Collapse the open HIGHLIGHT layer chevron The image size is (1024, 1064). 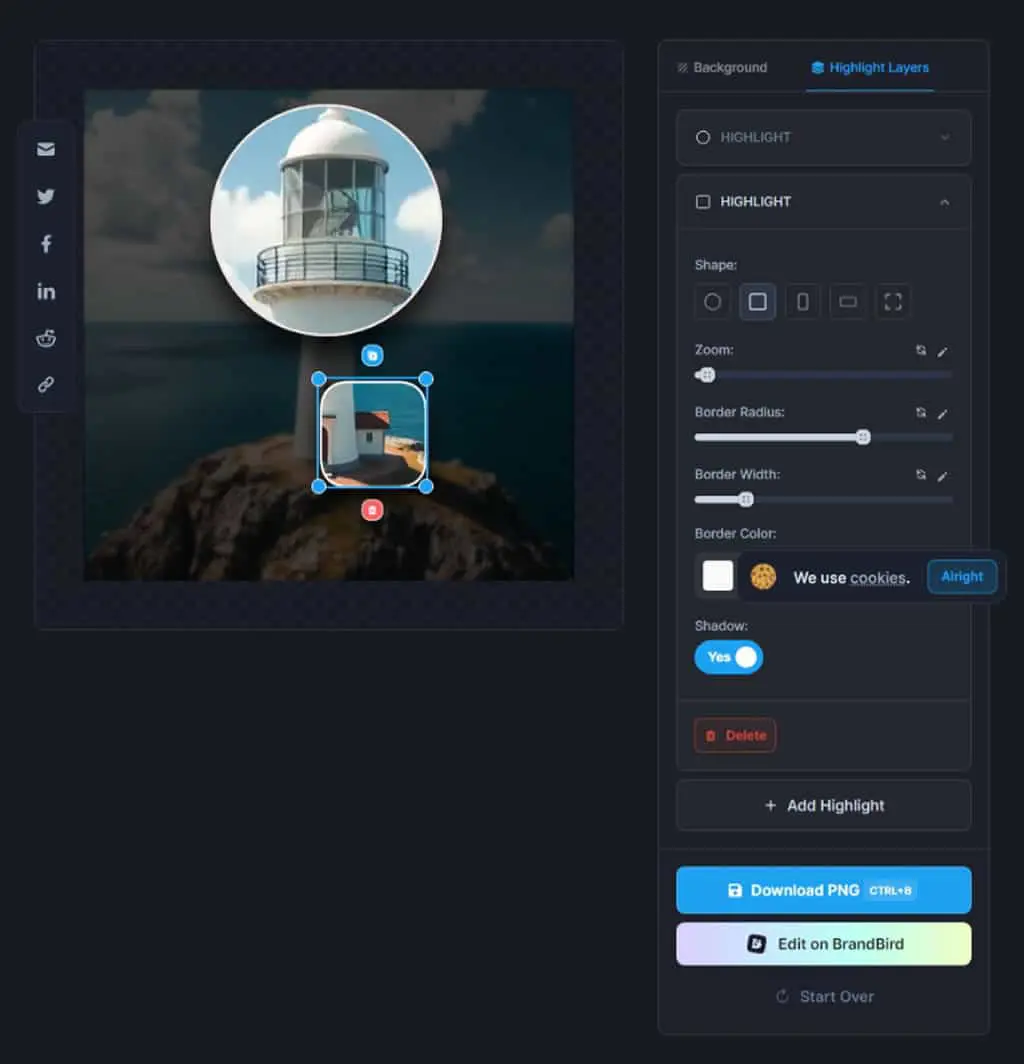click(945, 202)
